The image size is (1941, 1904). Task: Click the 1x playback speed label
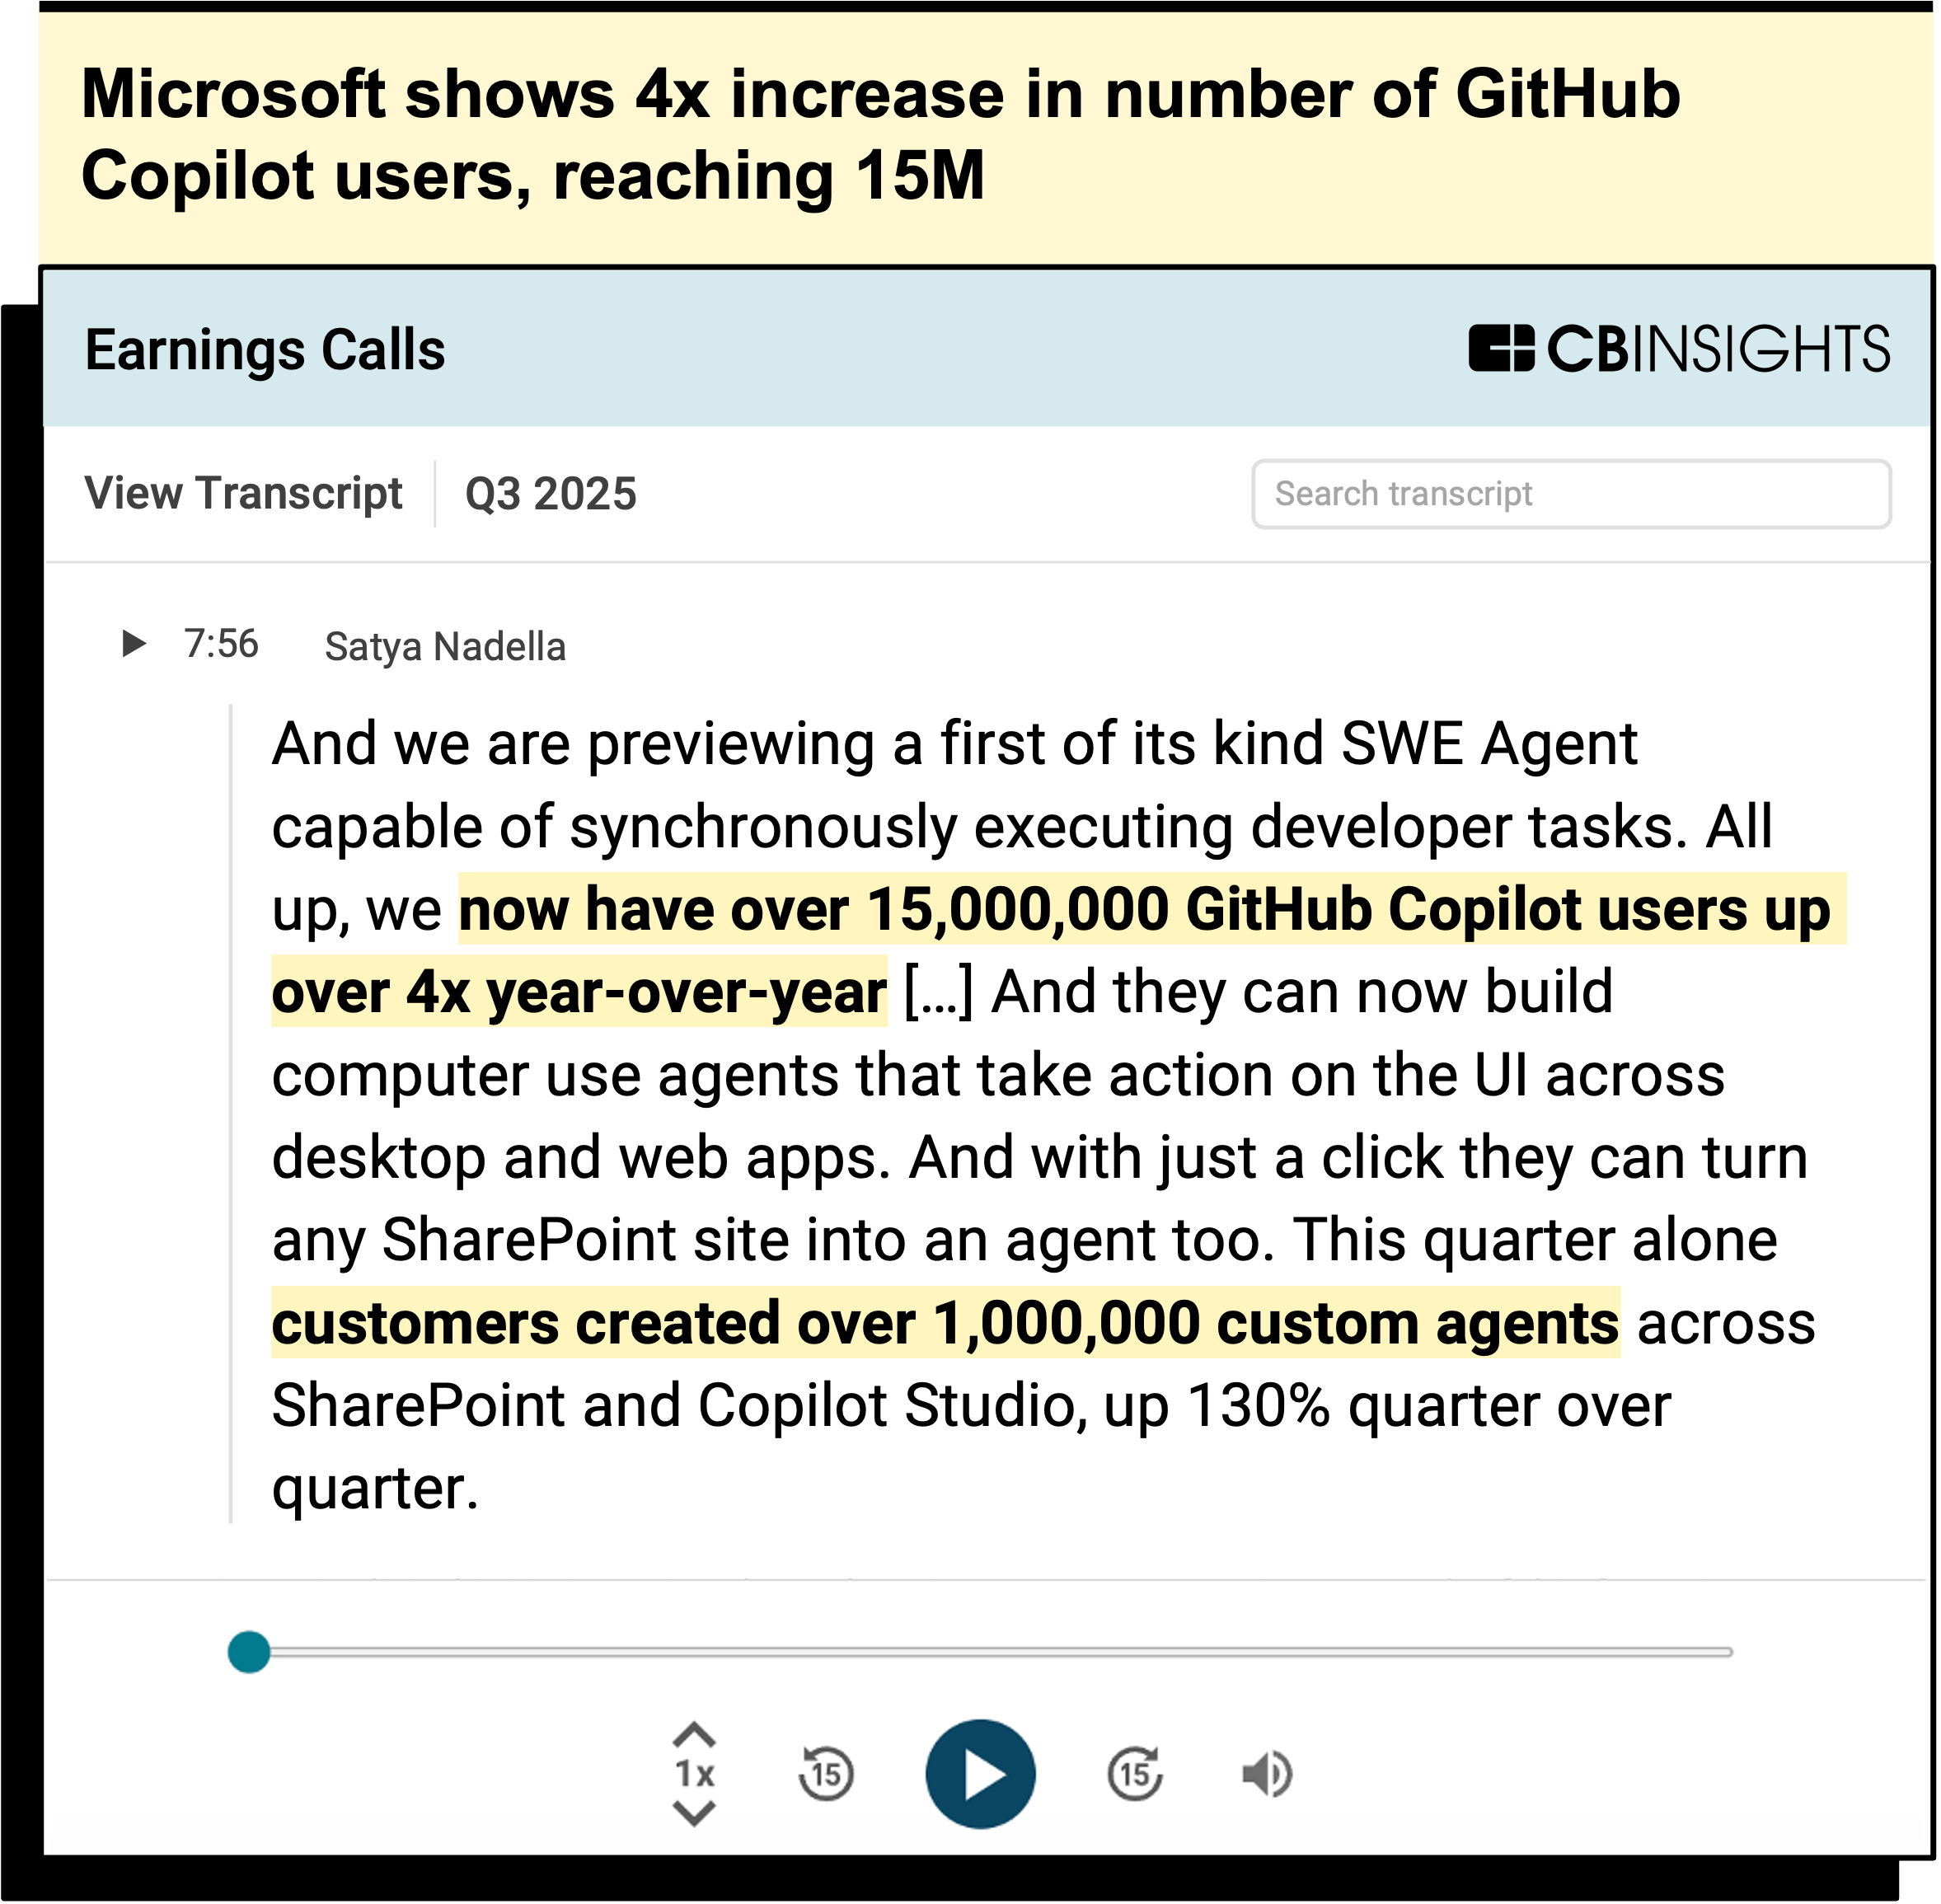point(695,1774)
